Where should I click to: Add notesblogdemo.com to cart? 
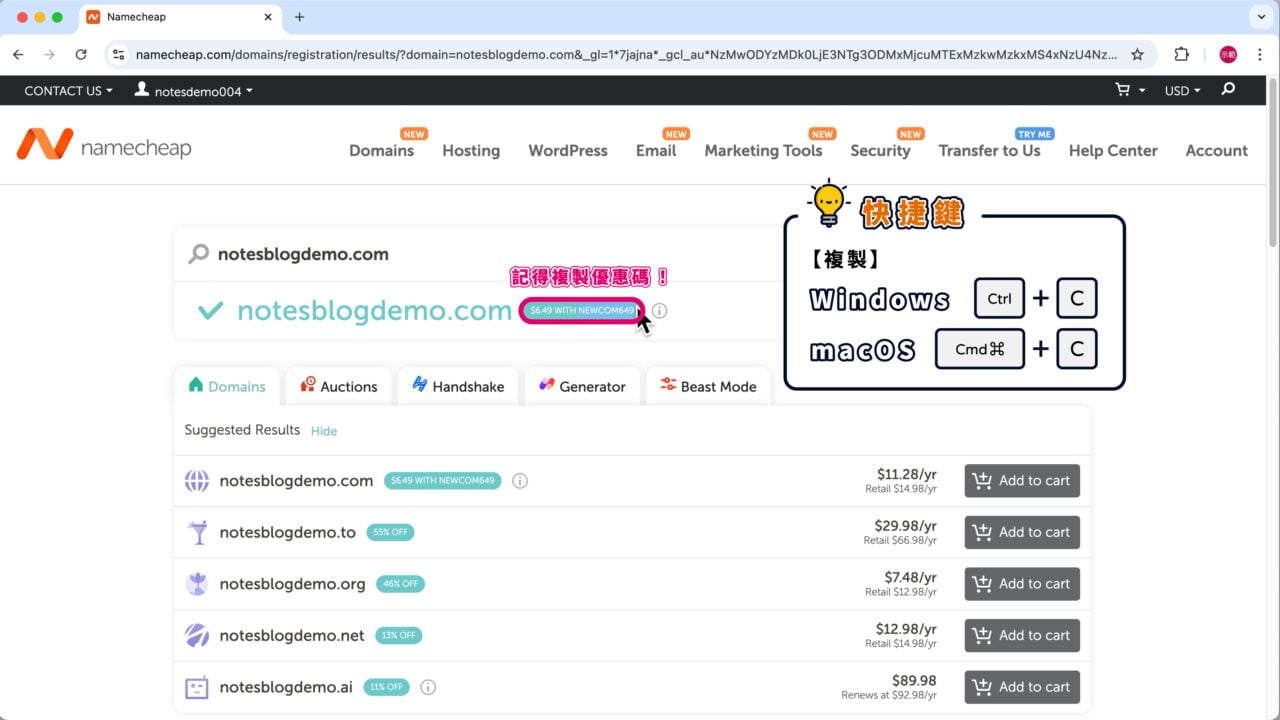tap(1022, 480)
